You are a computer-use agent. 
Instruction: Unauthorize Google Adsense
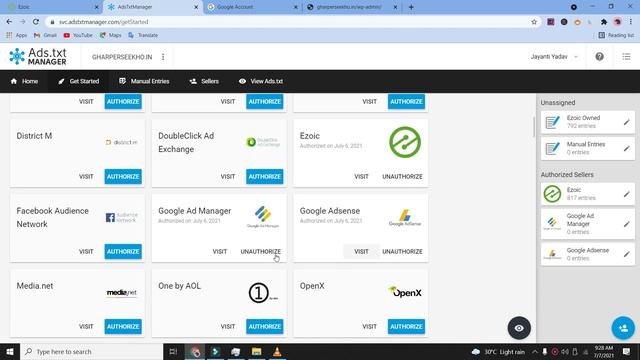tap(402, 251)
